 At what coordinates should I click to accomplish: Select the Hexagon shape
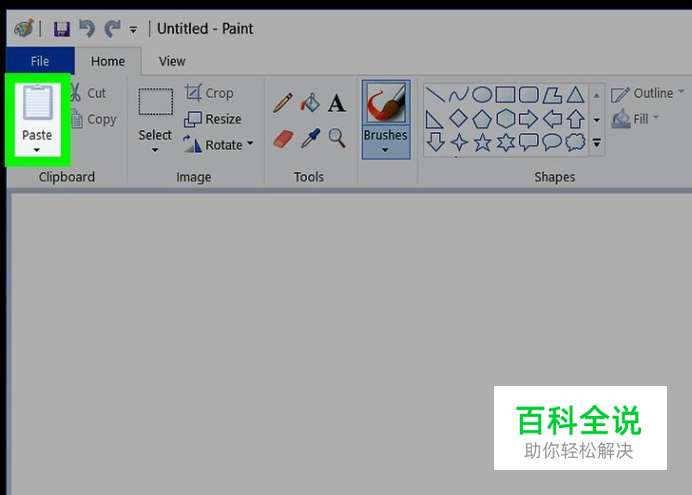505,119
